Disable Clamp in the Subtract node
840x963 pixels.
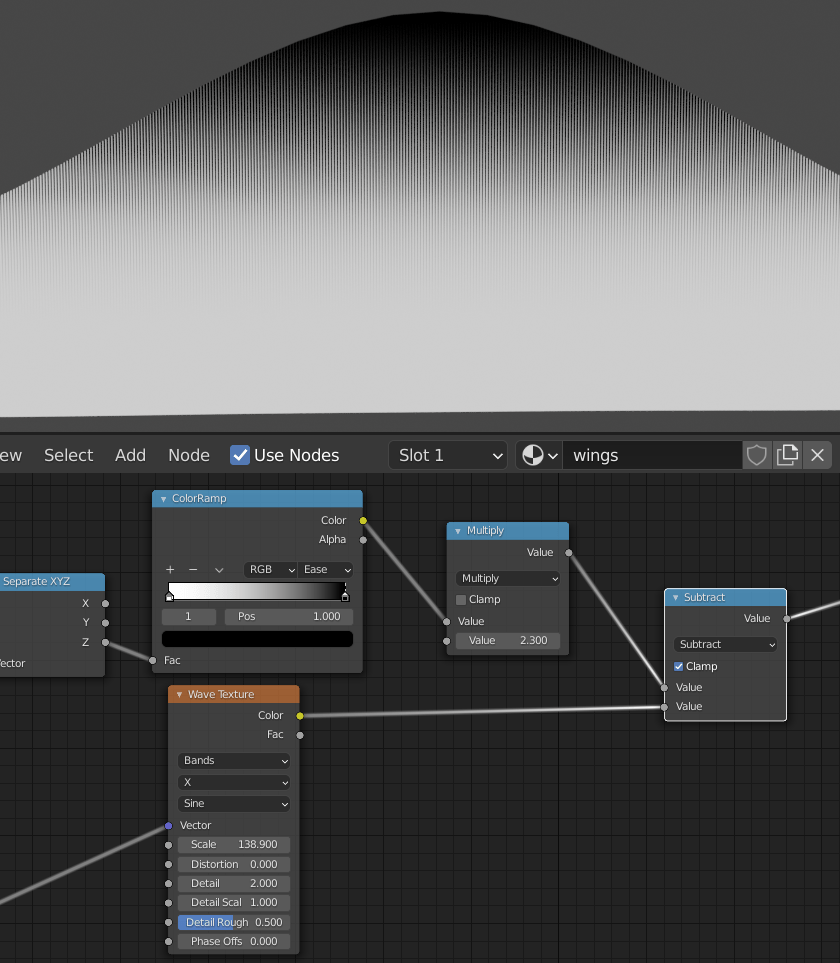[678, 666]
